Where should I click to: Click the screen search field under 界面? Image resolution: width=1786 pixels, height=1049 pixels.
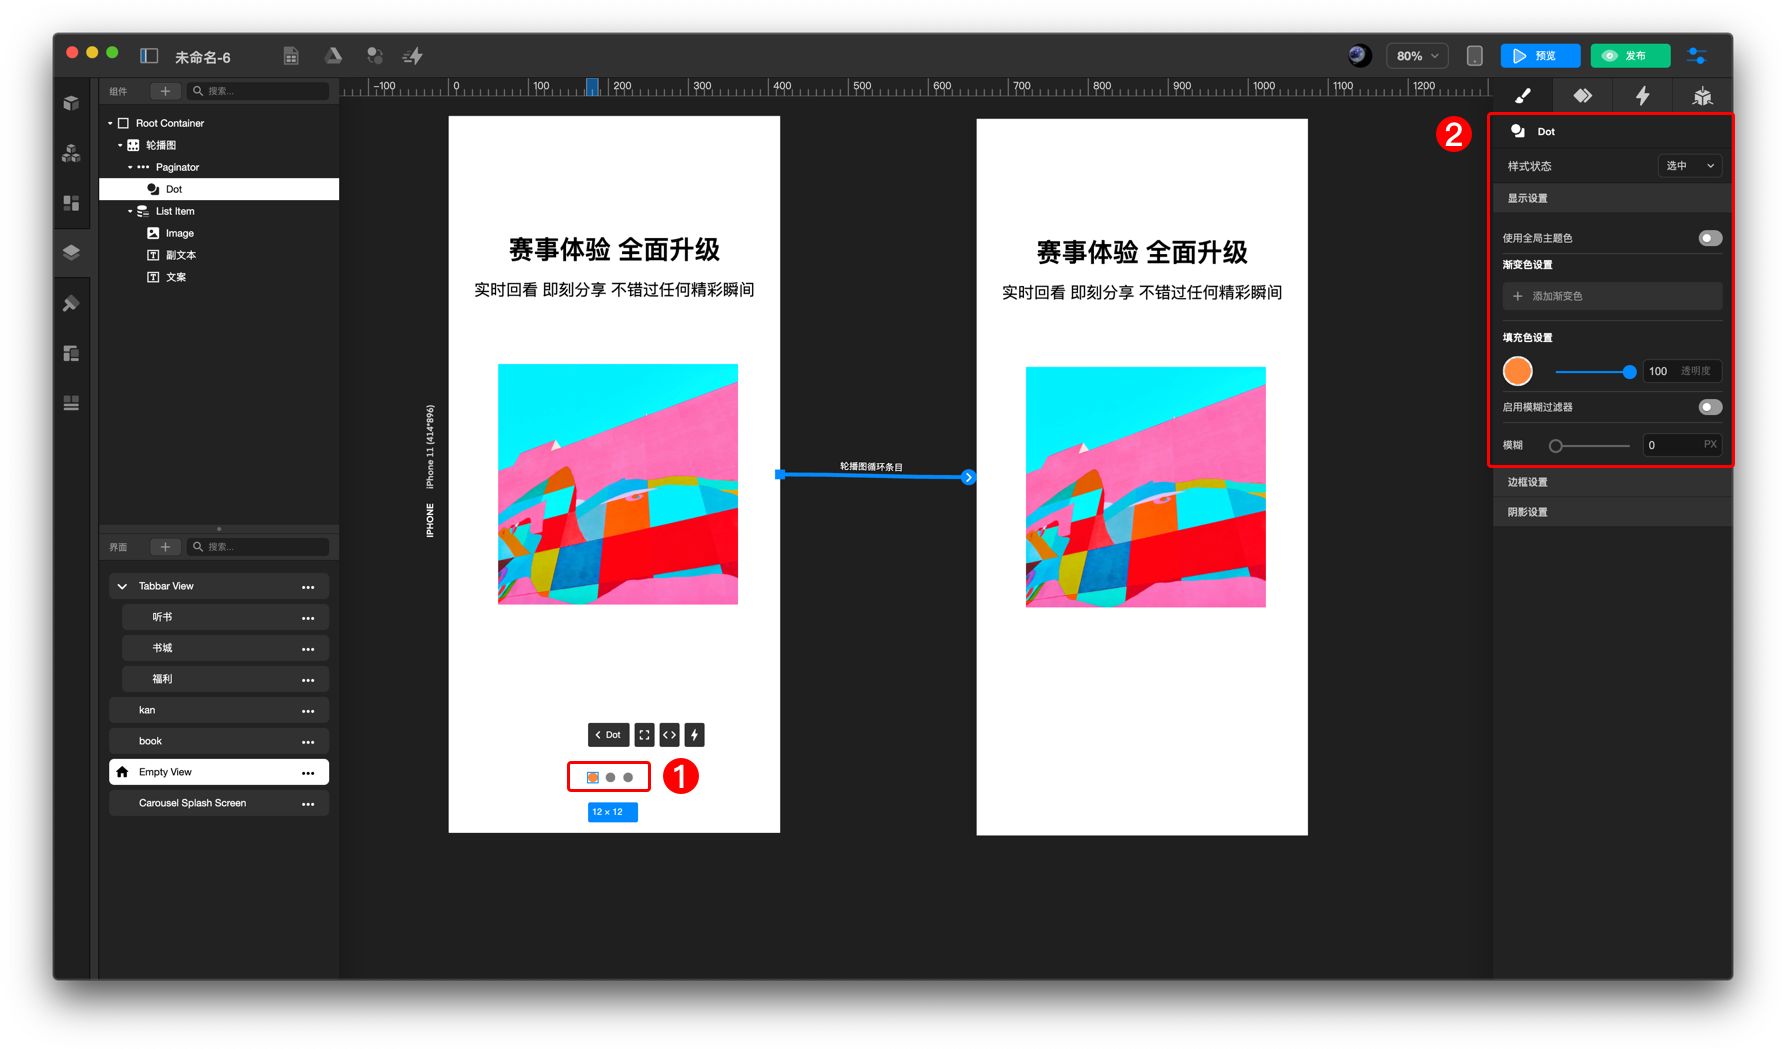coord(258,547)
